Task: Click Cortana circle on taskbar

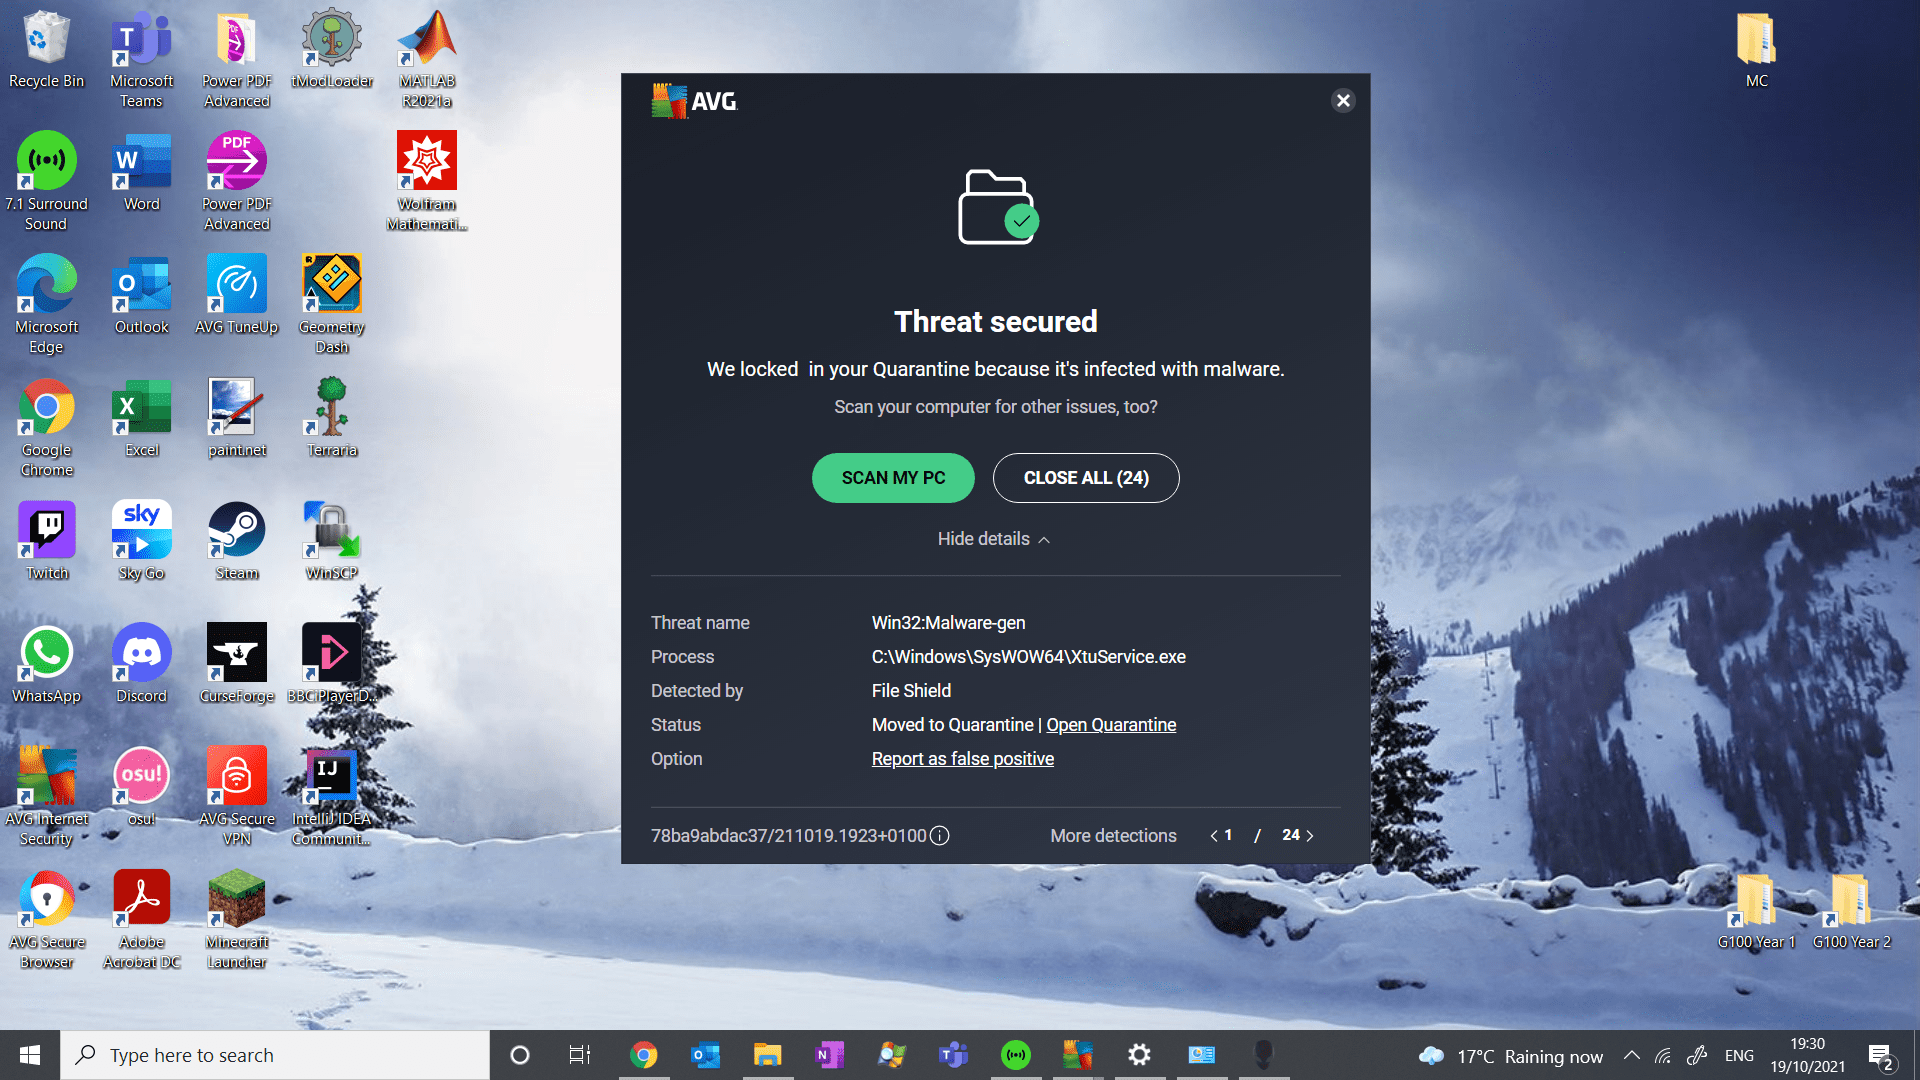Action: tap(519, 1055)
